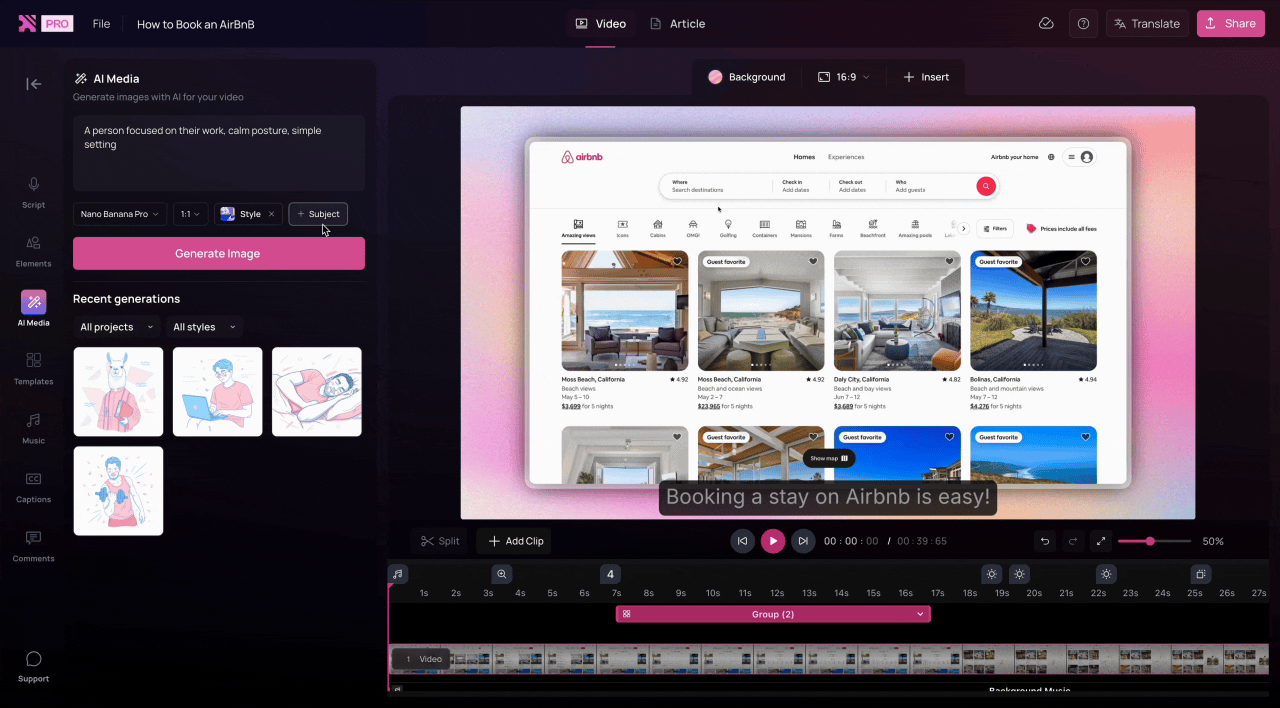Select the man lifting dumbbells thumbnail
The width and height of the screenshot is (1280, 708).
(118, 491)
